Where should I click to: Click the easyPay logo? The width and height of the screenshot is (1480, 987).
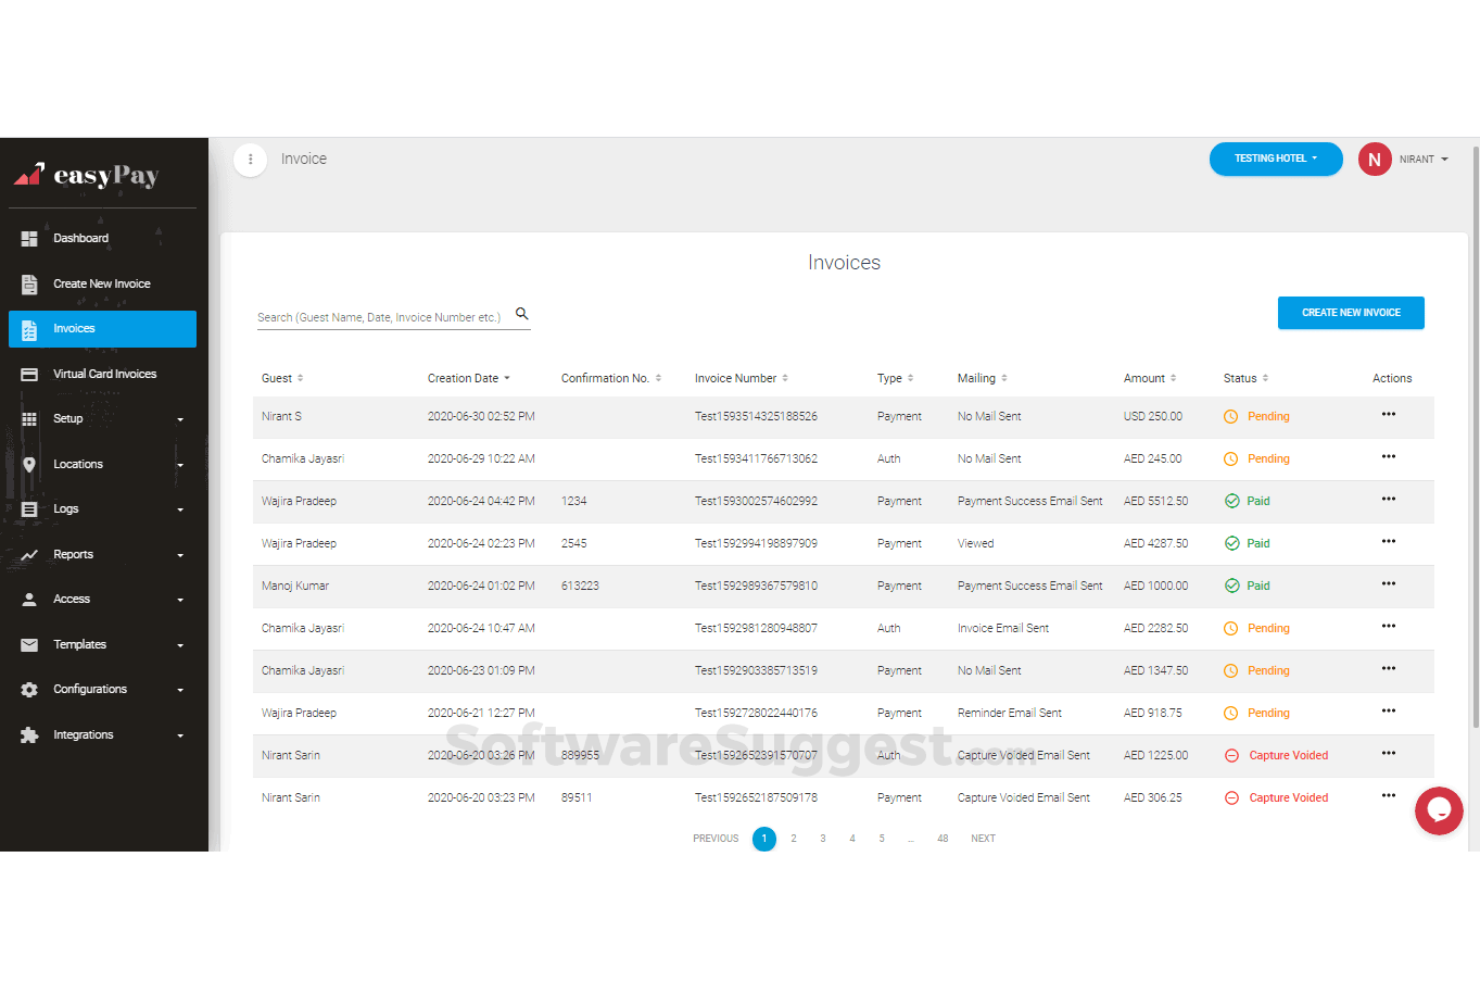pos(87,176)
